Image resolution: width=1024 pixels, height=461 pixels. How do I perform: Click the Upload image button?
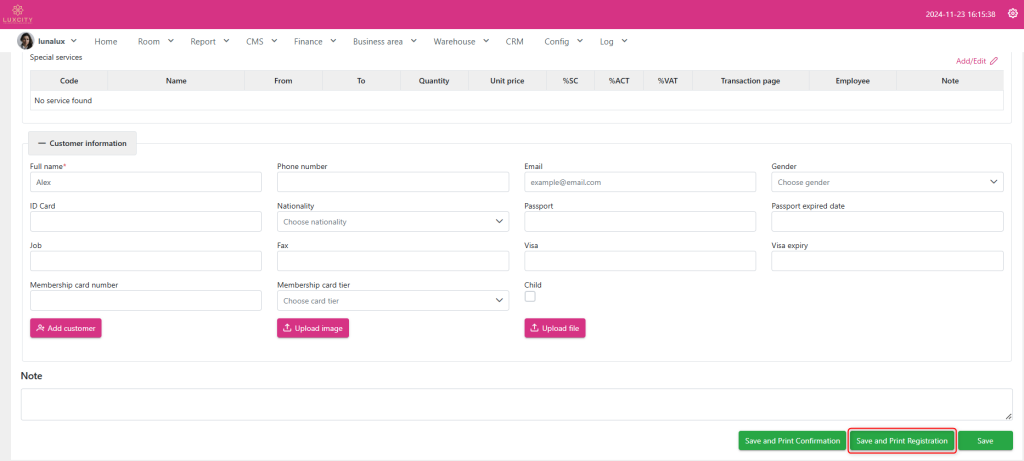pos(313,328)
